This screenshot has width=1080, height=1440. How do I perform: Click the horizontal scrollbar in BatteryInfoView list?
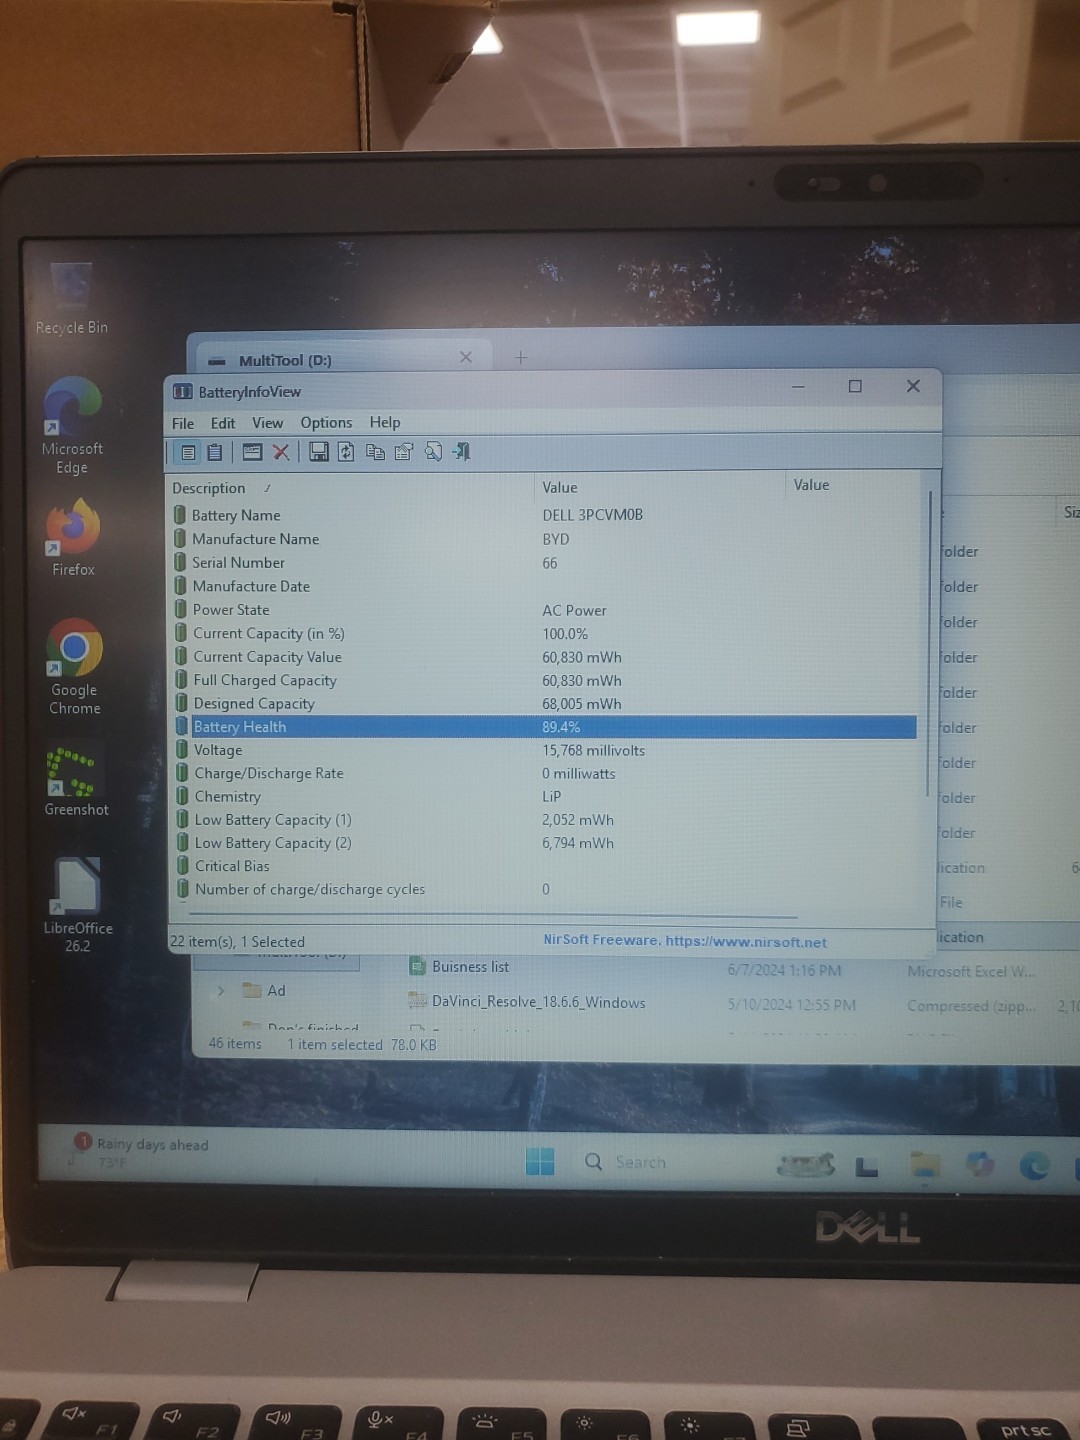492,915
